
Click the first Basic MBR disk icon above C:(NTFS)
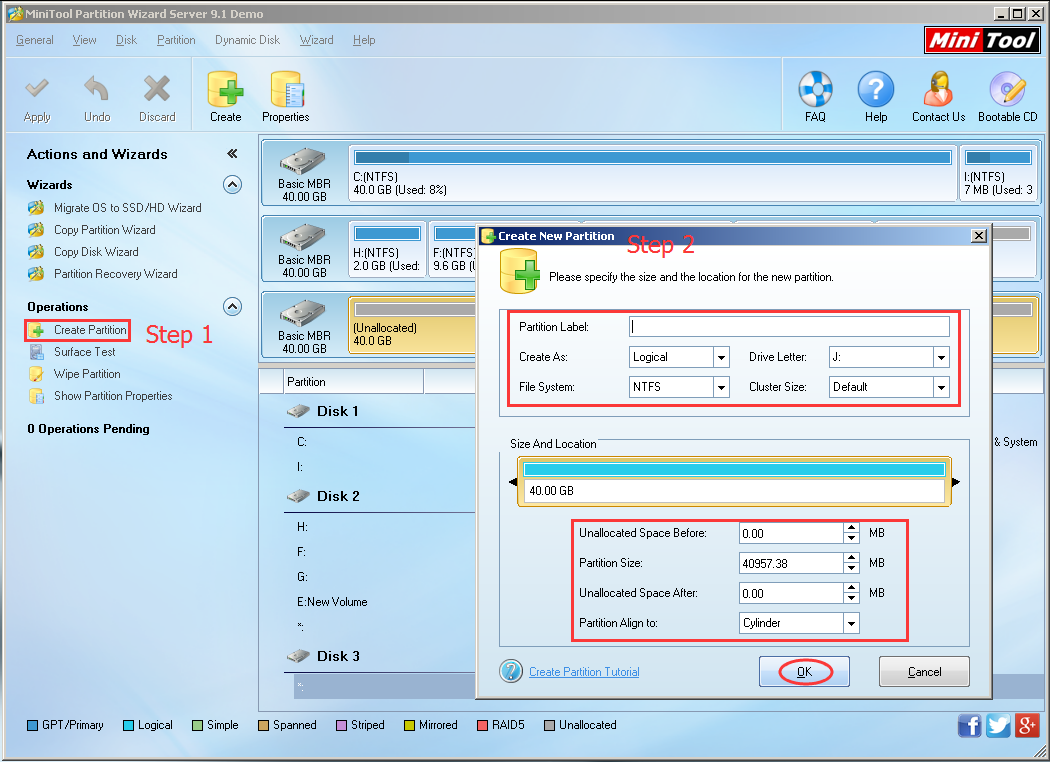pyautogui.click(x=303, y=162)
